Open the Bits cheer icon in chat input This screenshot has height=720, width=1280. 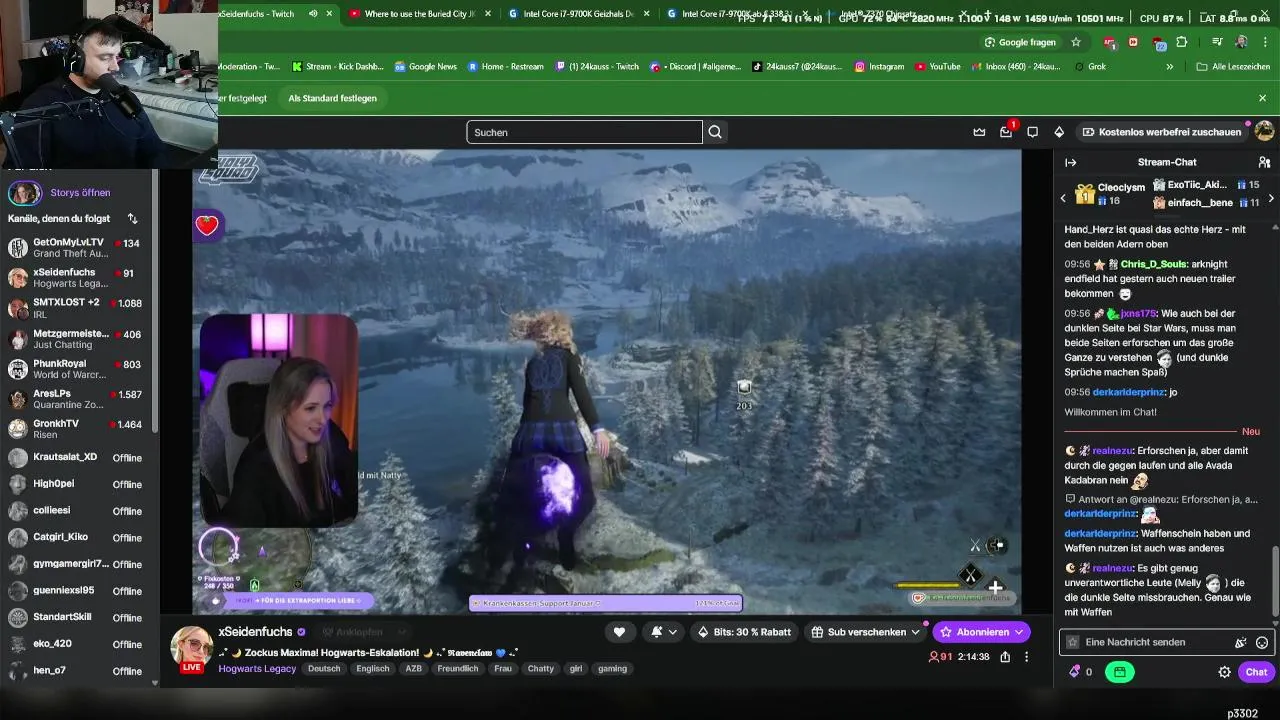[x=1241, y=642]
